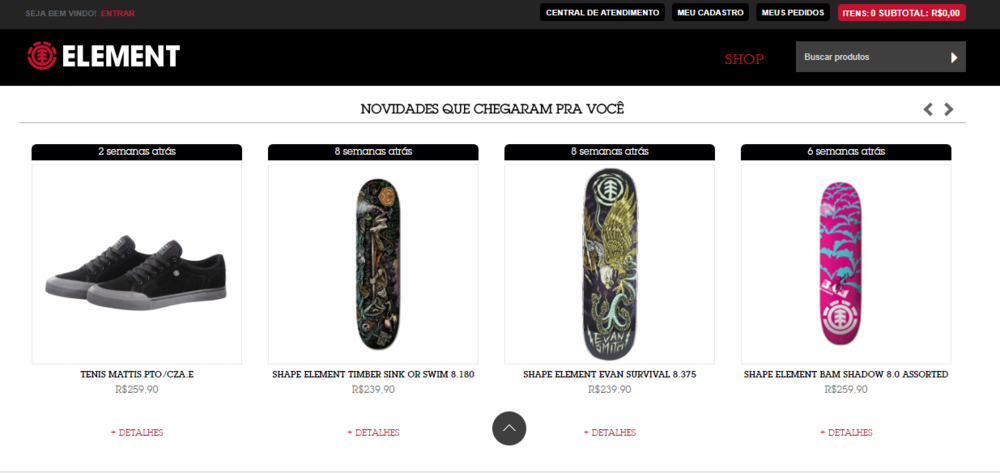The width and height of the screenshot is (1000, 473).
Task: Open the cart Itens Subtotal button
Action: pyautogui.click(x=902, y=13)
